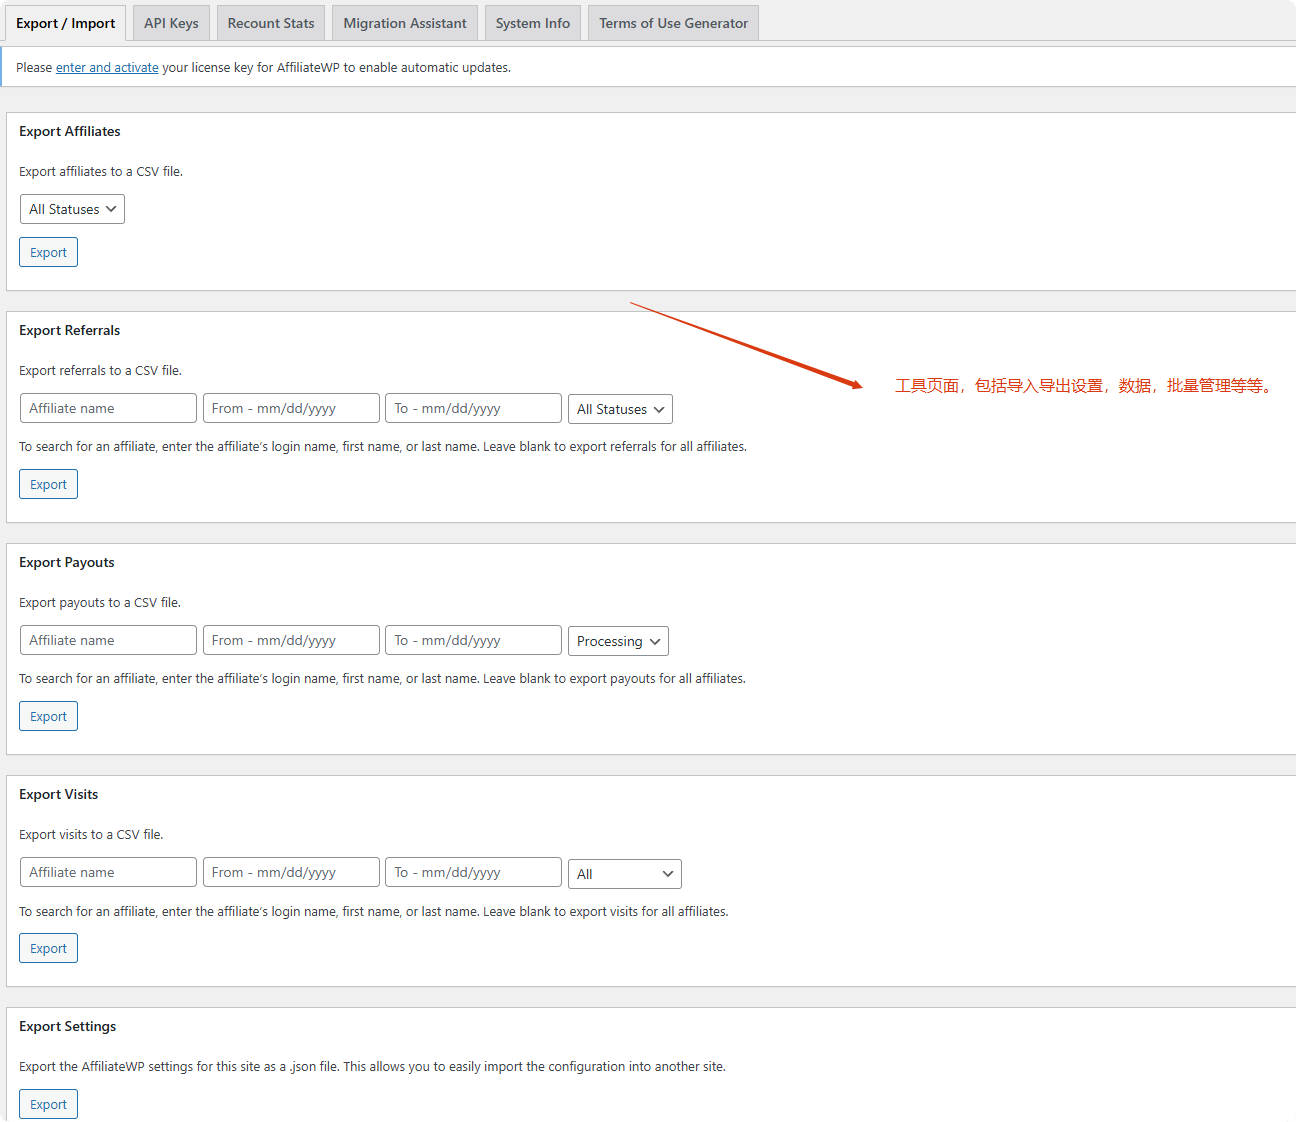This screenshot has height=1122, width=1296.
Task: Click the Export Affiliates heading
Action: (70, 131)
